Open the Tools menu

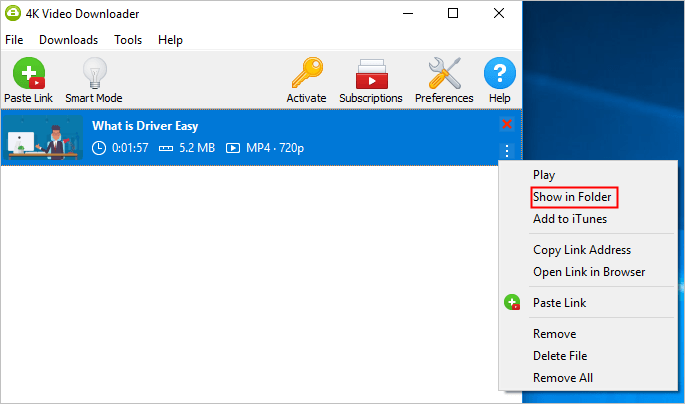tap(128, 40)
